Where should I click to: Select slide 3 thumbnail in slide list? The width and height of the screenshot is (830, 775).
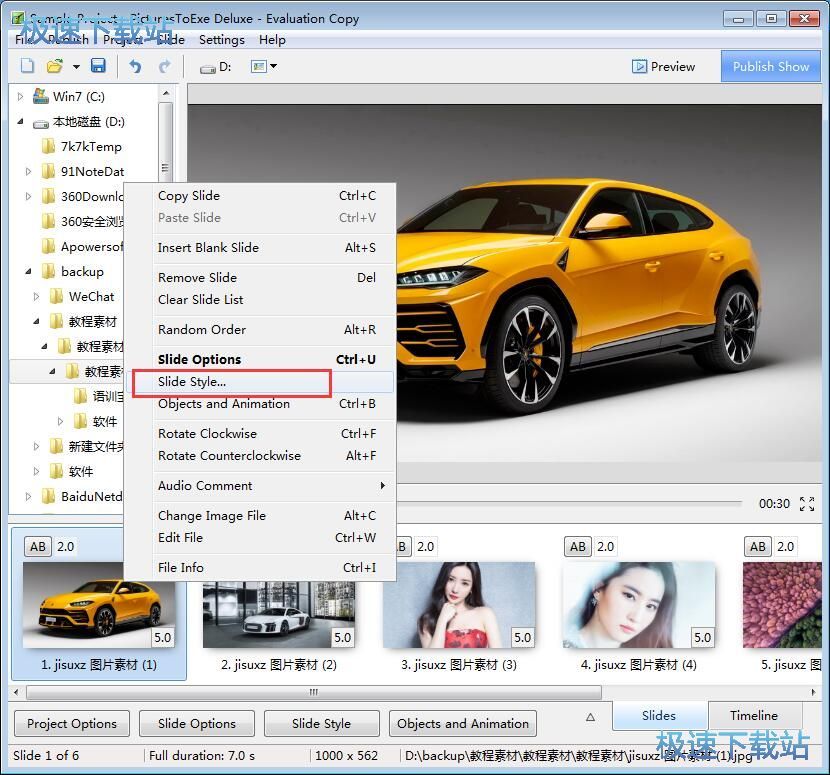click(x=459, y=605)
